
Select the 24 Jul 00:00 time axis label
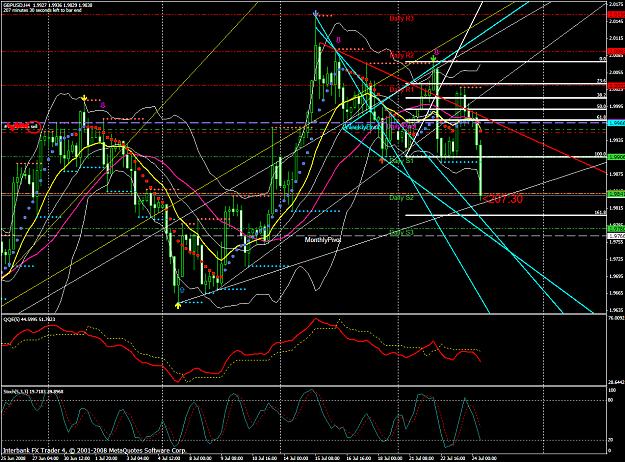point(483,458)
